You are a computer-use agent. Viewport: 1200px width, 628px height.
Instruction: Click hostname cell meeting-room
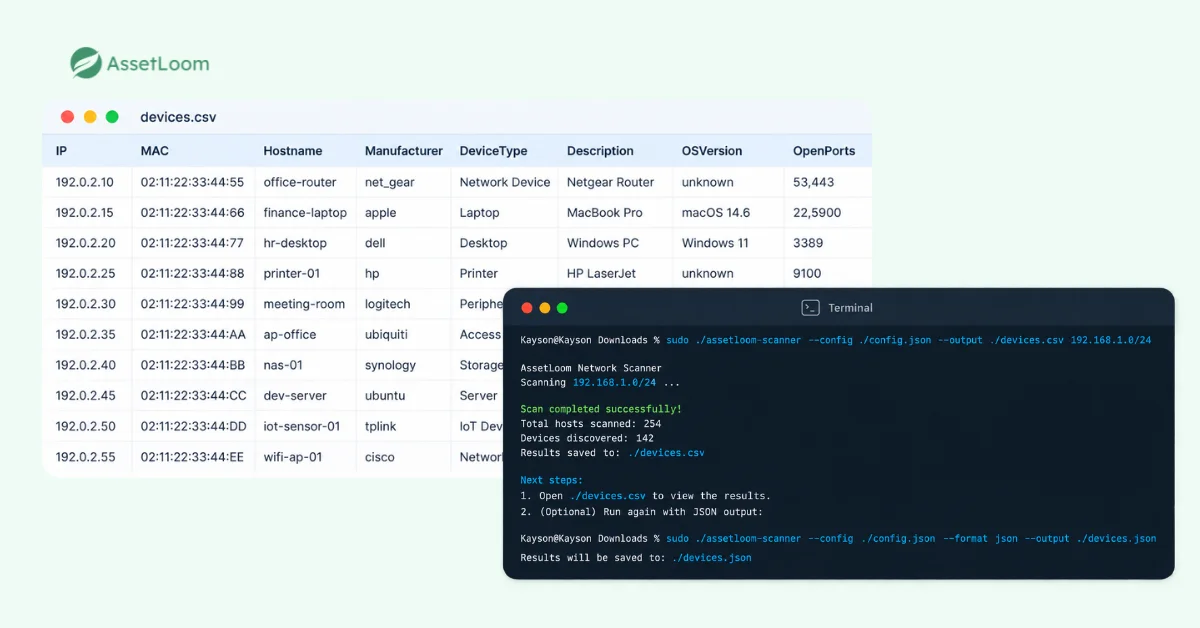tap(304, 304)
